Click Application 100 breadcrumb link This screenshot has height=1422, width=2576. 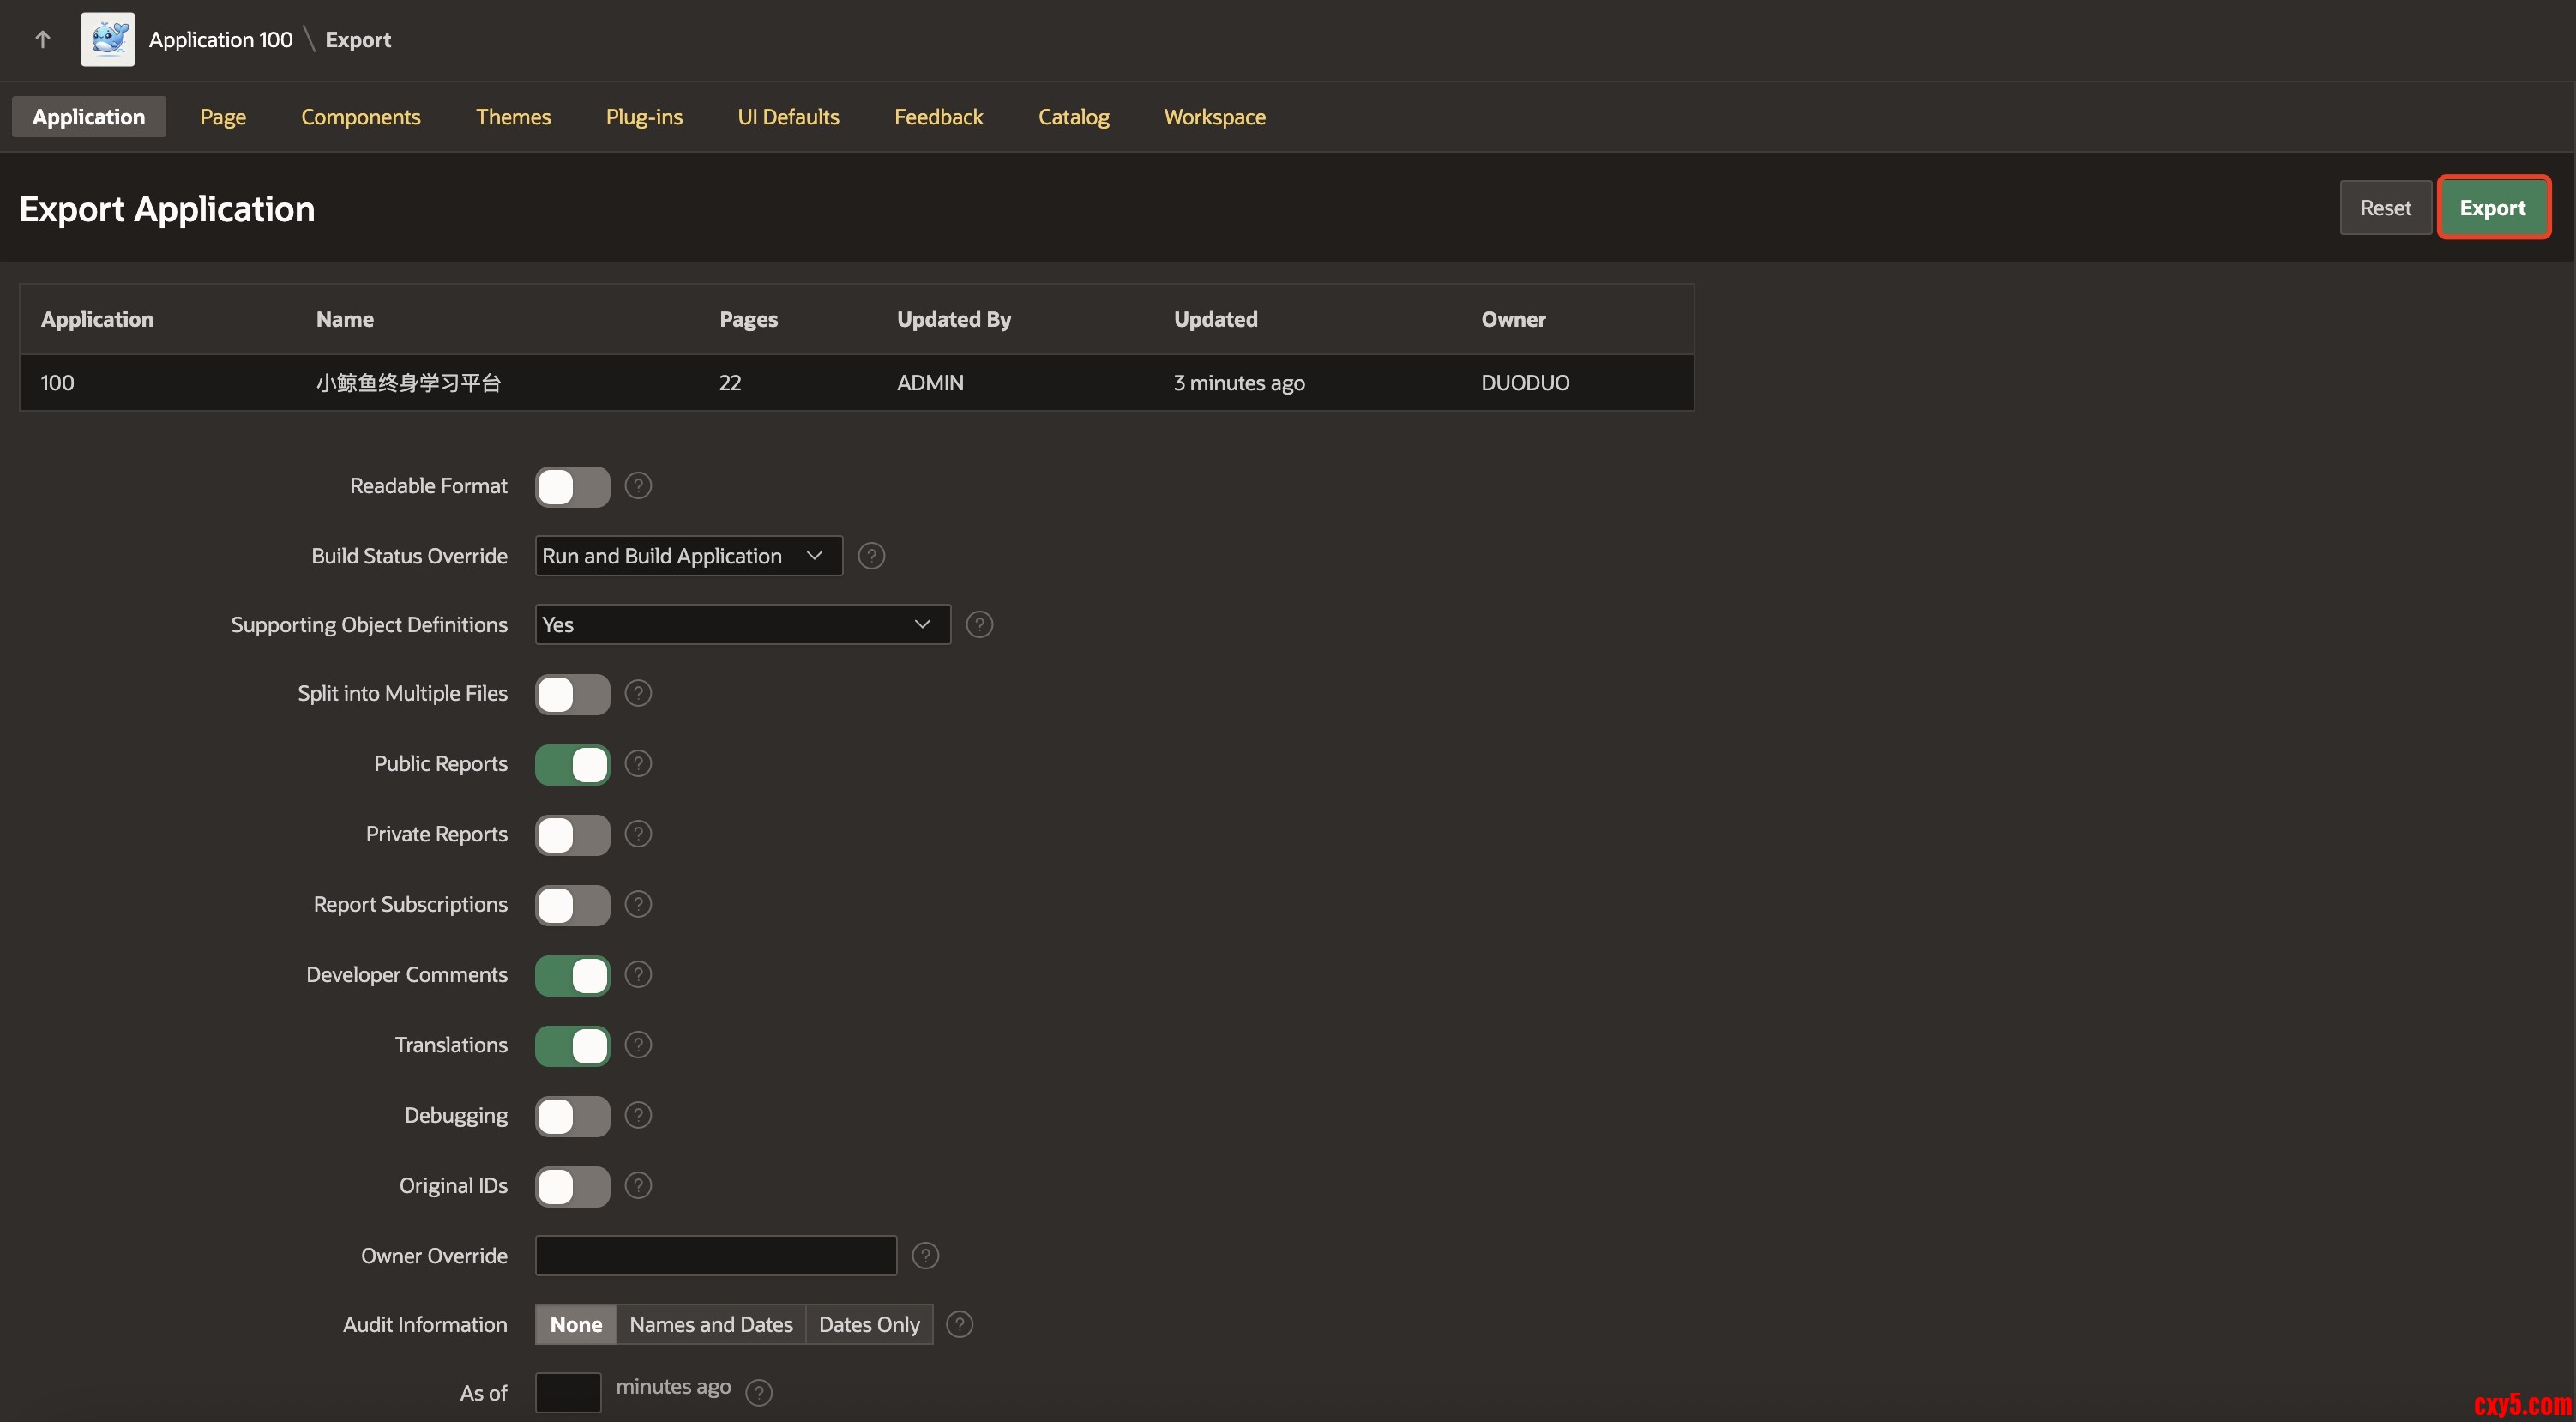220,40
